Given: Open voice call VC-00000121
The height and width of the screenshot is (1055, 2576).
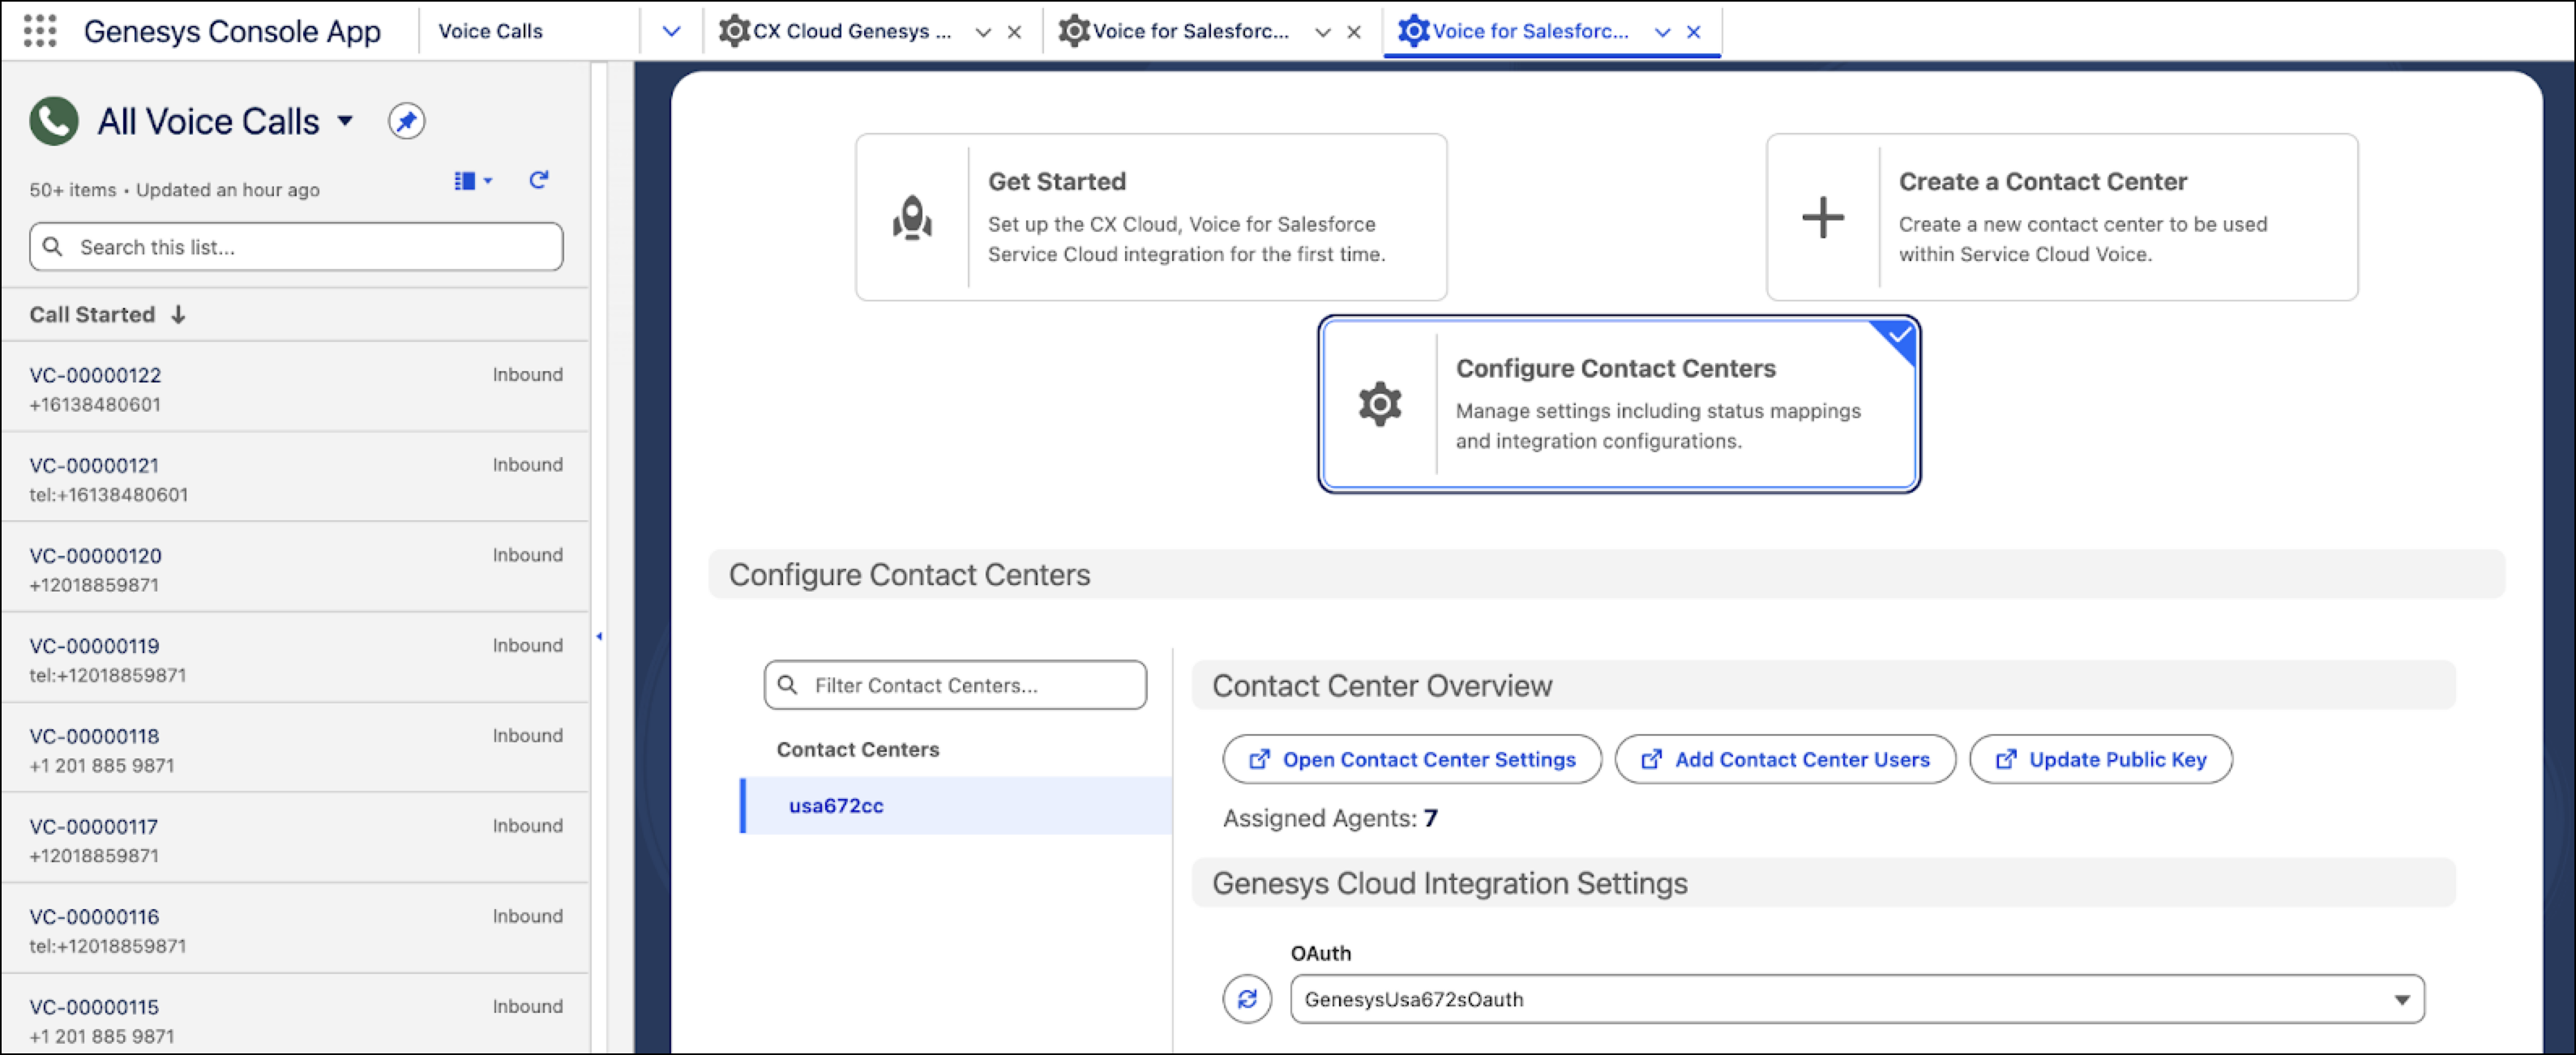Looking at the screenshot, I should (x=94, y=465).
